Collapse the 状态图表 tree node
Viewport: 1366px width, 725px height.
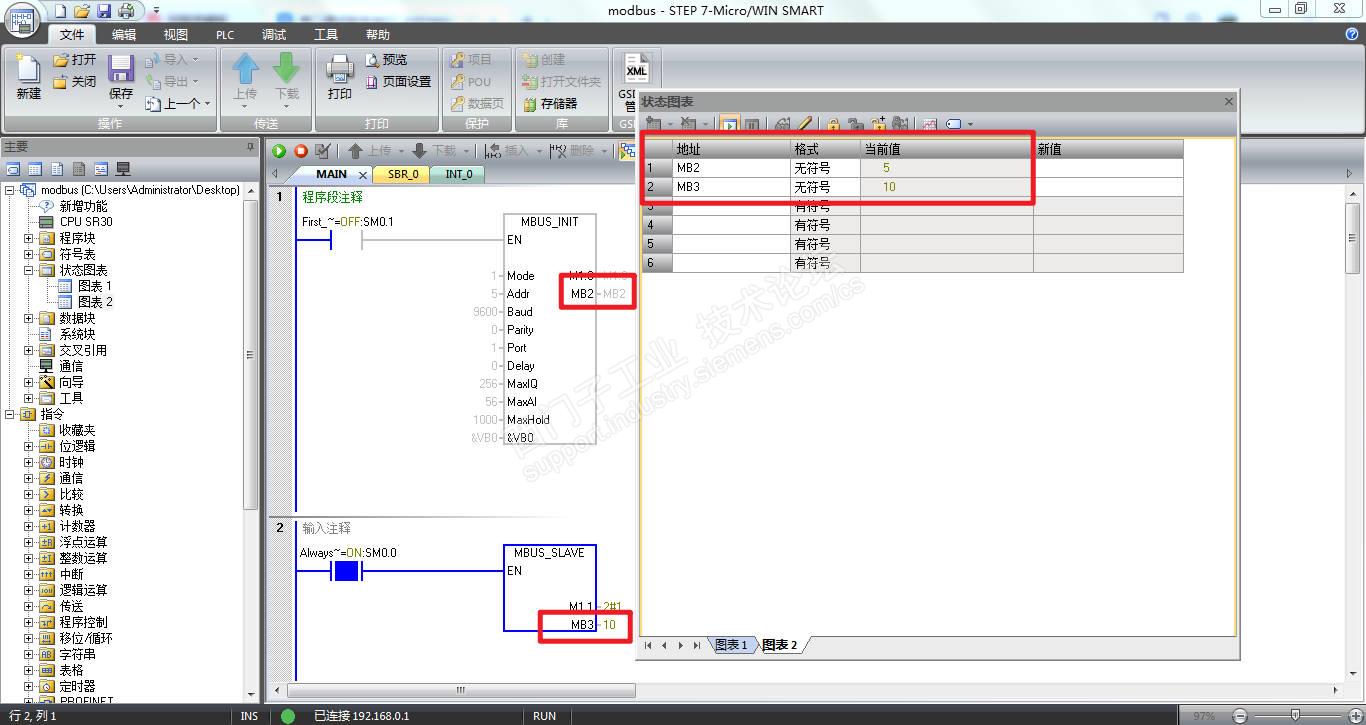click(29, 270)
